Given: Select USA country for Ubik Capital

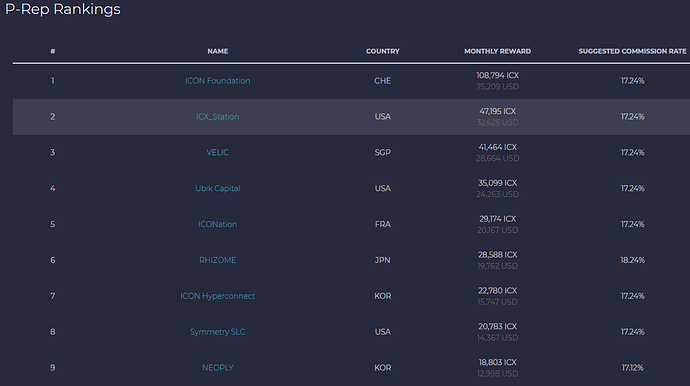Looking at the screenshot, I should 382,188.
